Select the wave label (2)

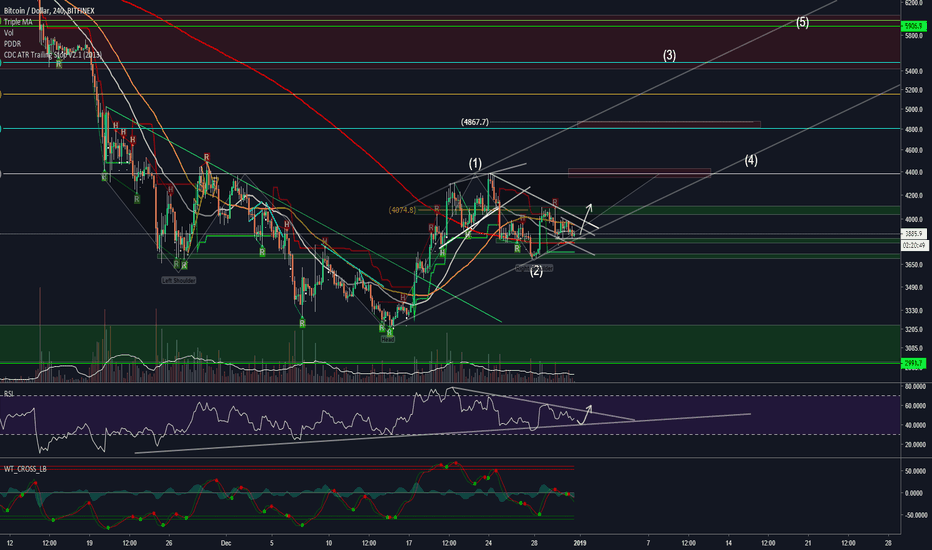click(536, 272)
